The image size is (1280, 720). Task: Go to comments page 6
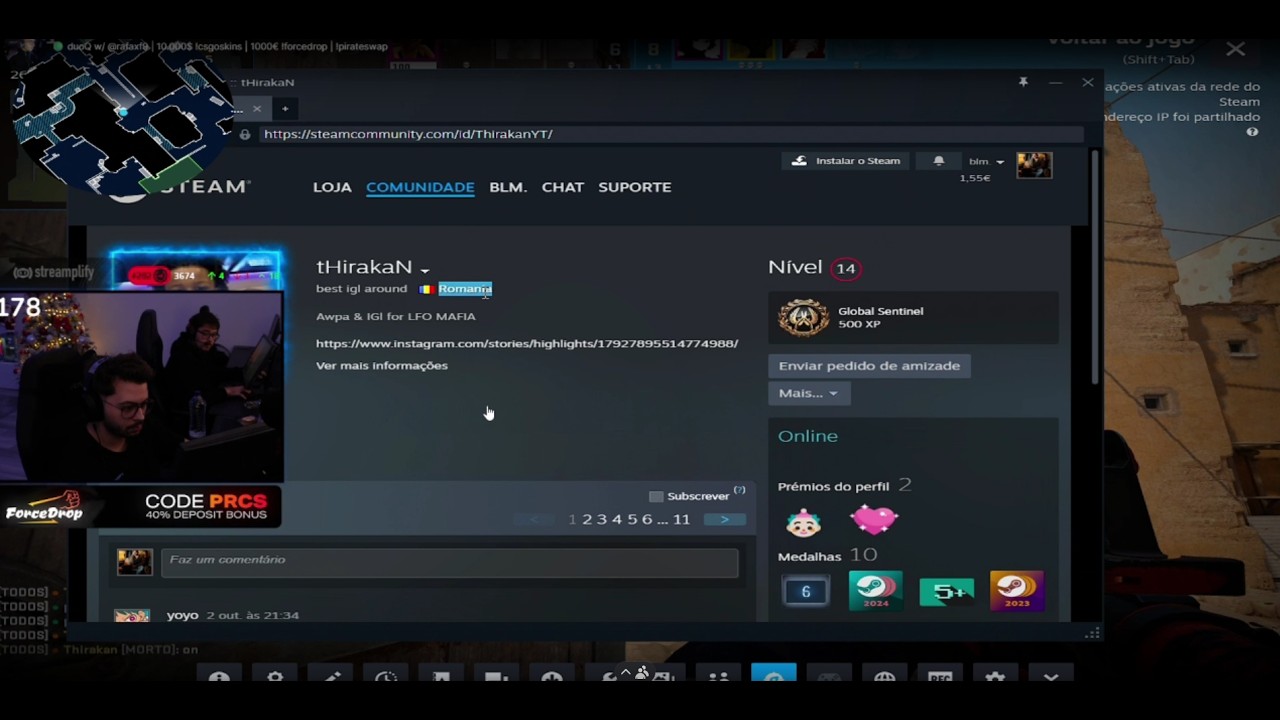tap(647, 520)
